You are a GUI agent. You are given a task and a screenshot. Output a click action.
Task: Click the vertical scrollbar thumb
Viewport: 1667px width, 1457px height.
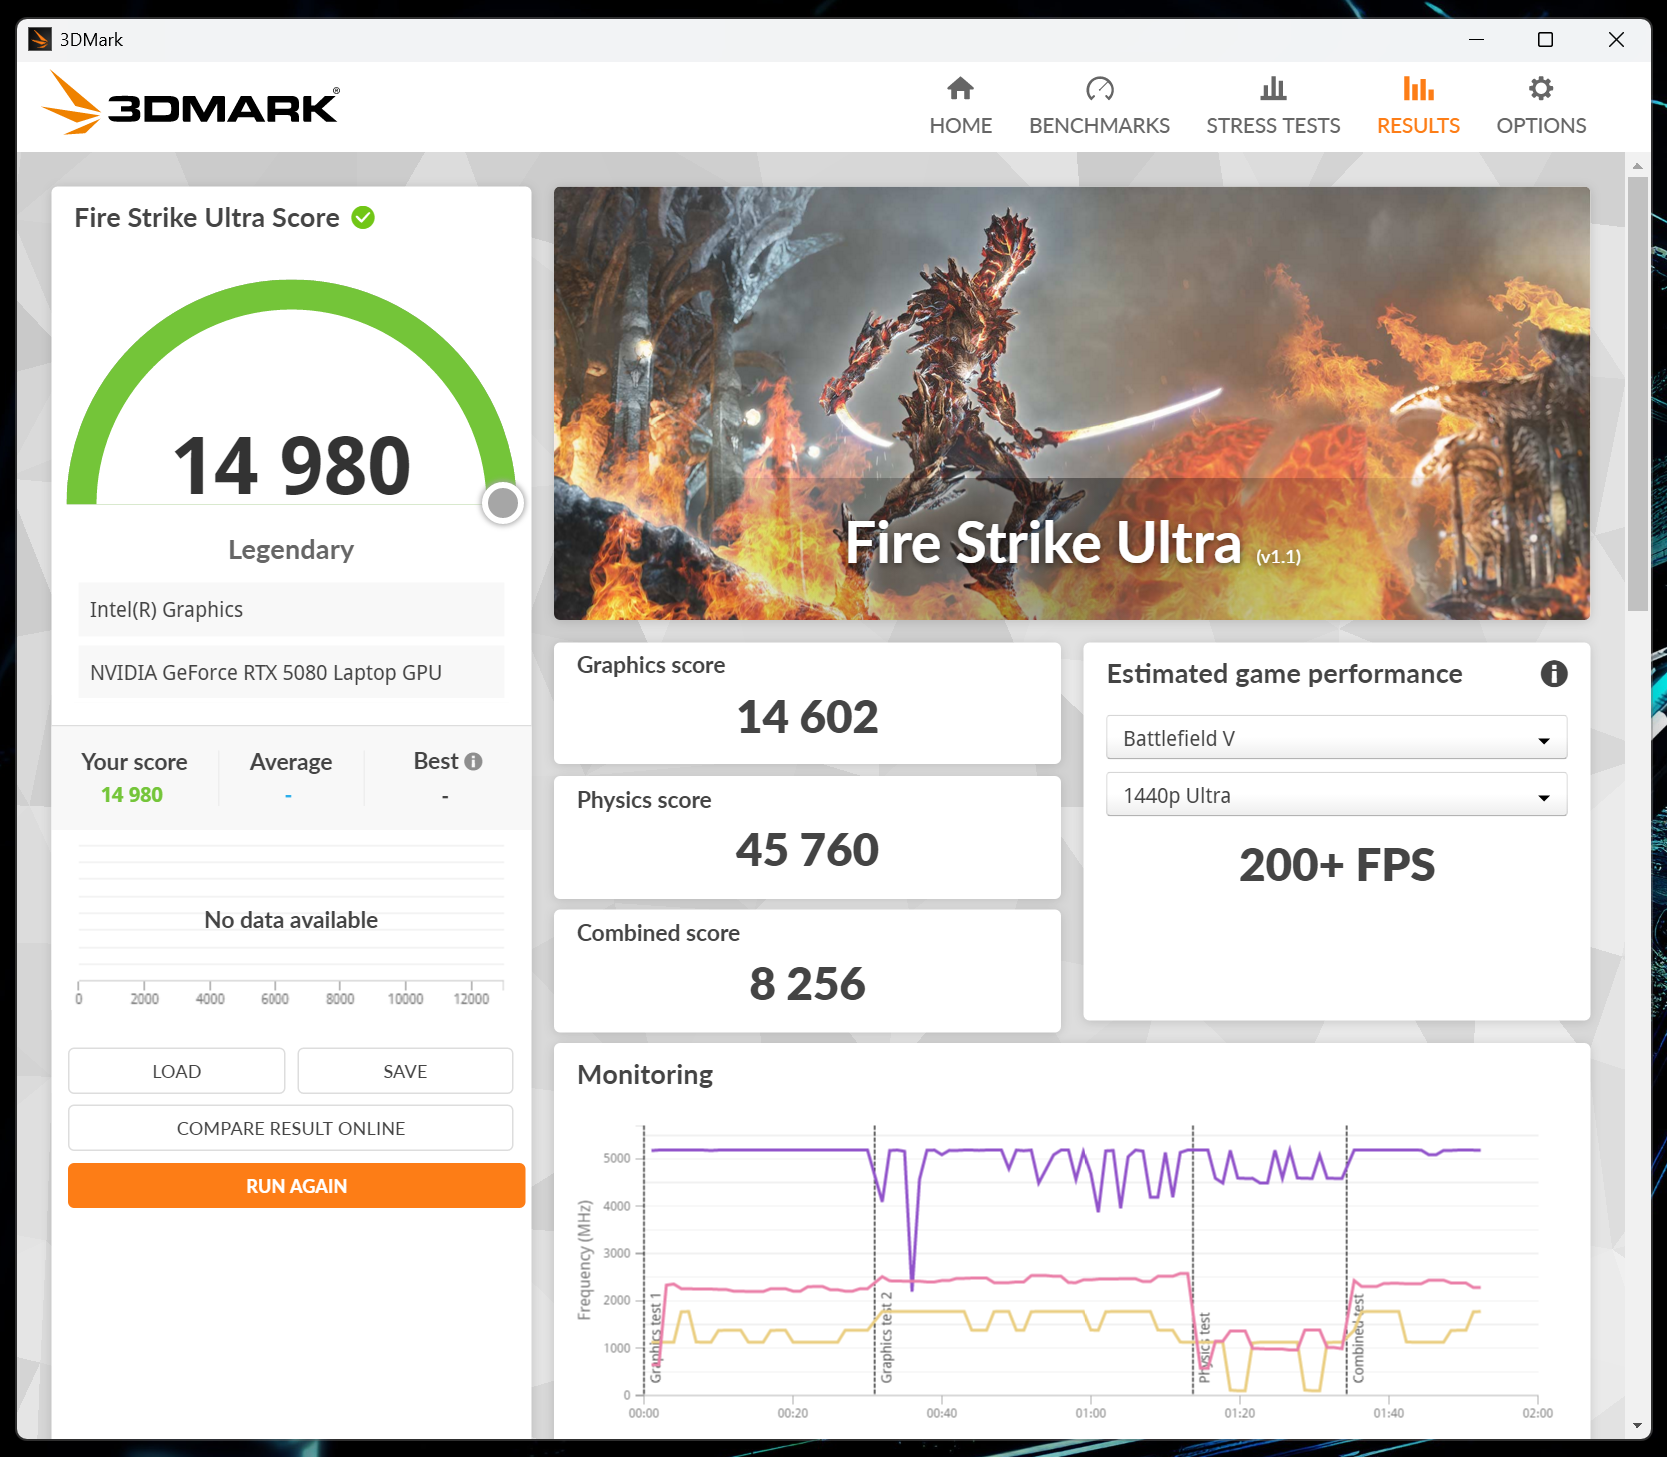coord(1637,393)
